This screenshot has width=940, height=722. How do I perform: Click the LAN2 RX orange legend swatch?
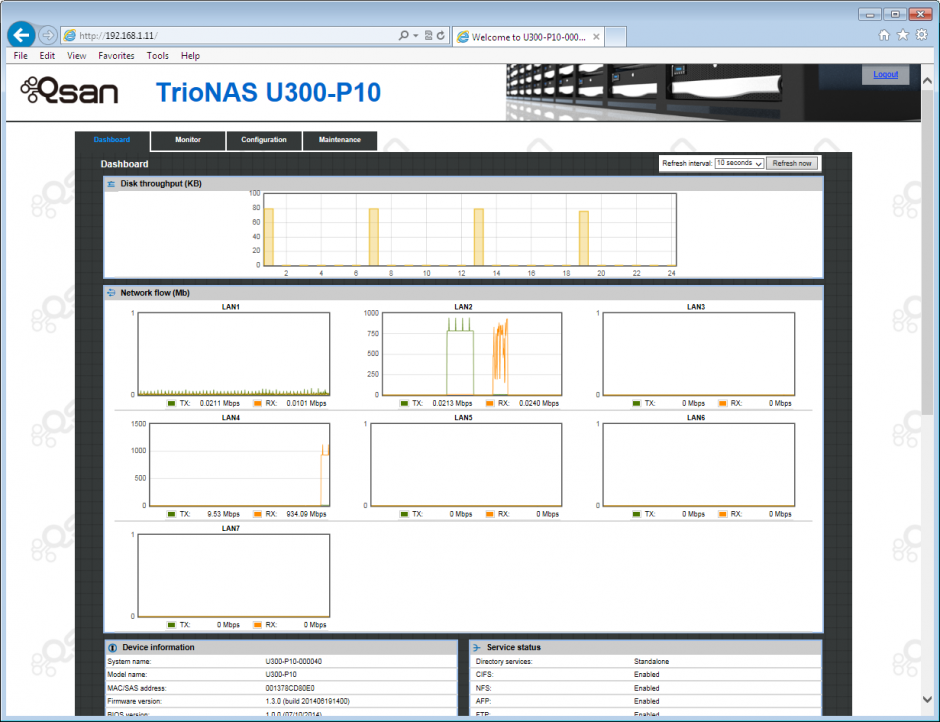coord(490,404)
